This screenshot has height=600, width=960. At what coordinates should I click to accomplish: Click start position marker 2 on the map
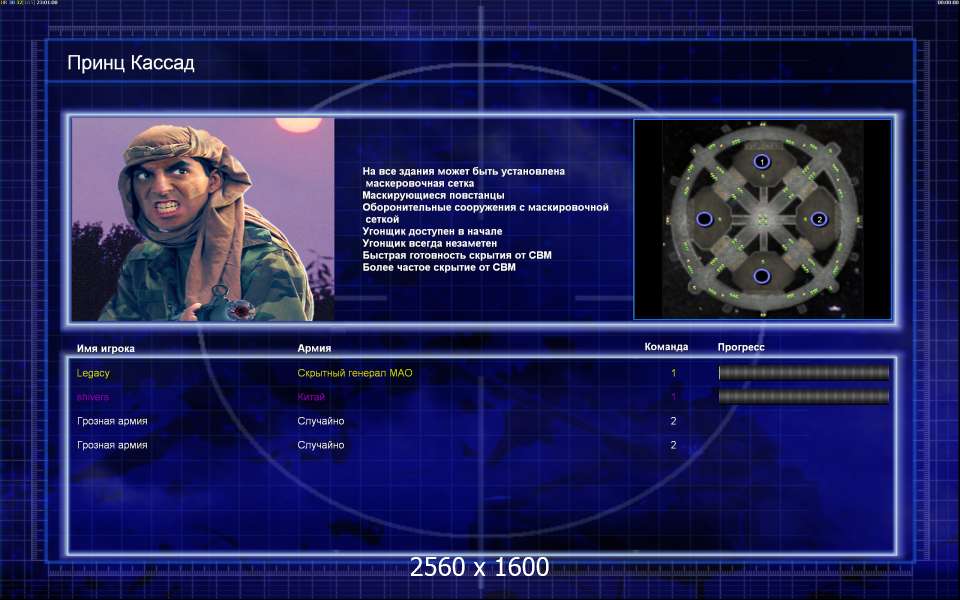click(819, 219)
